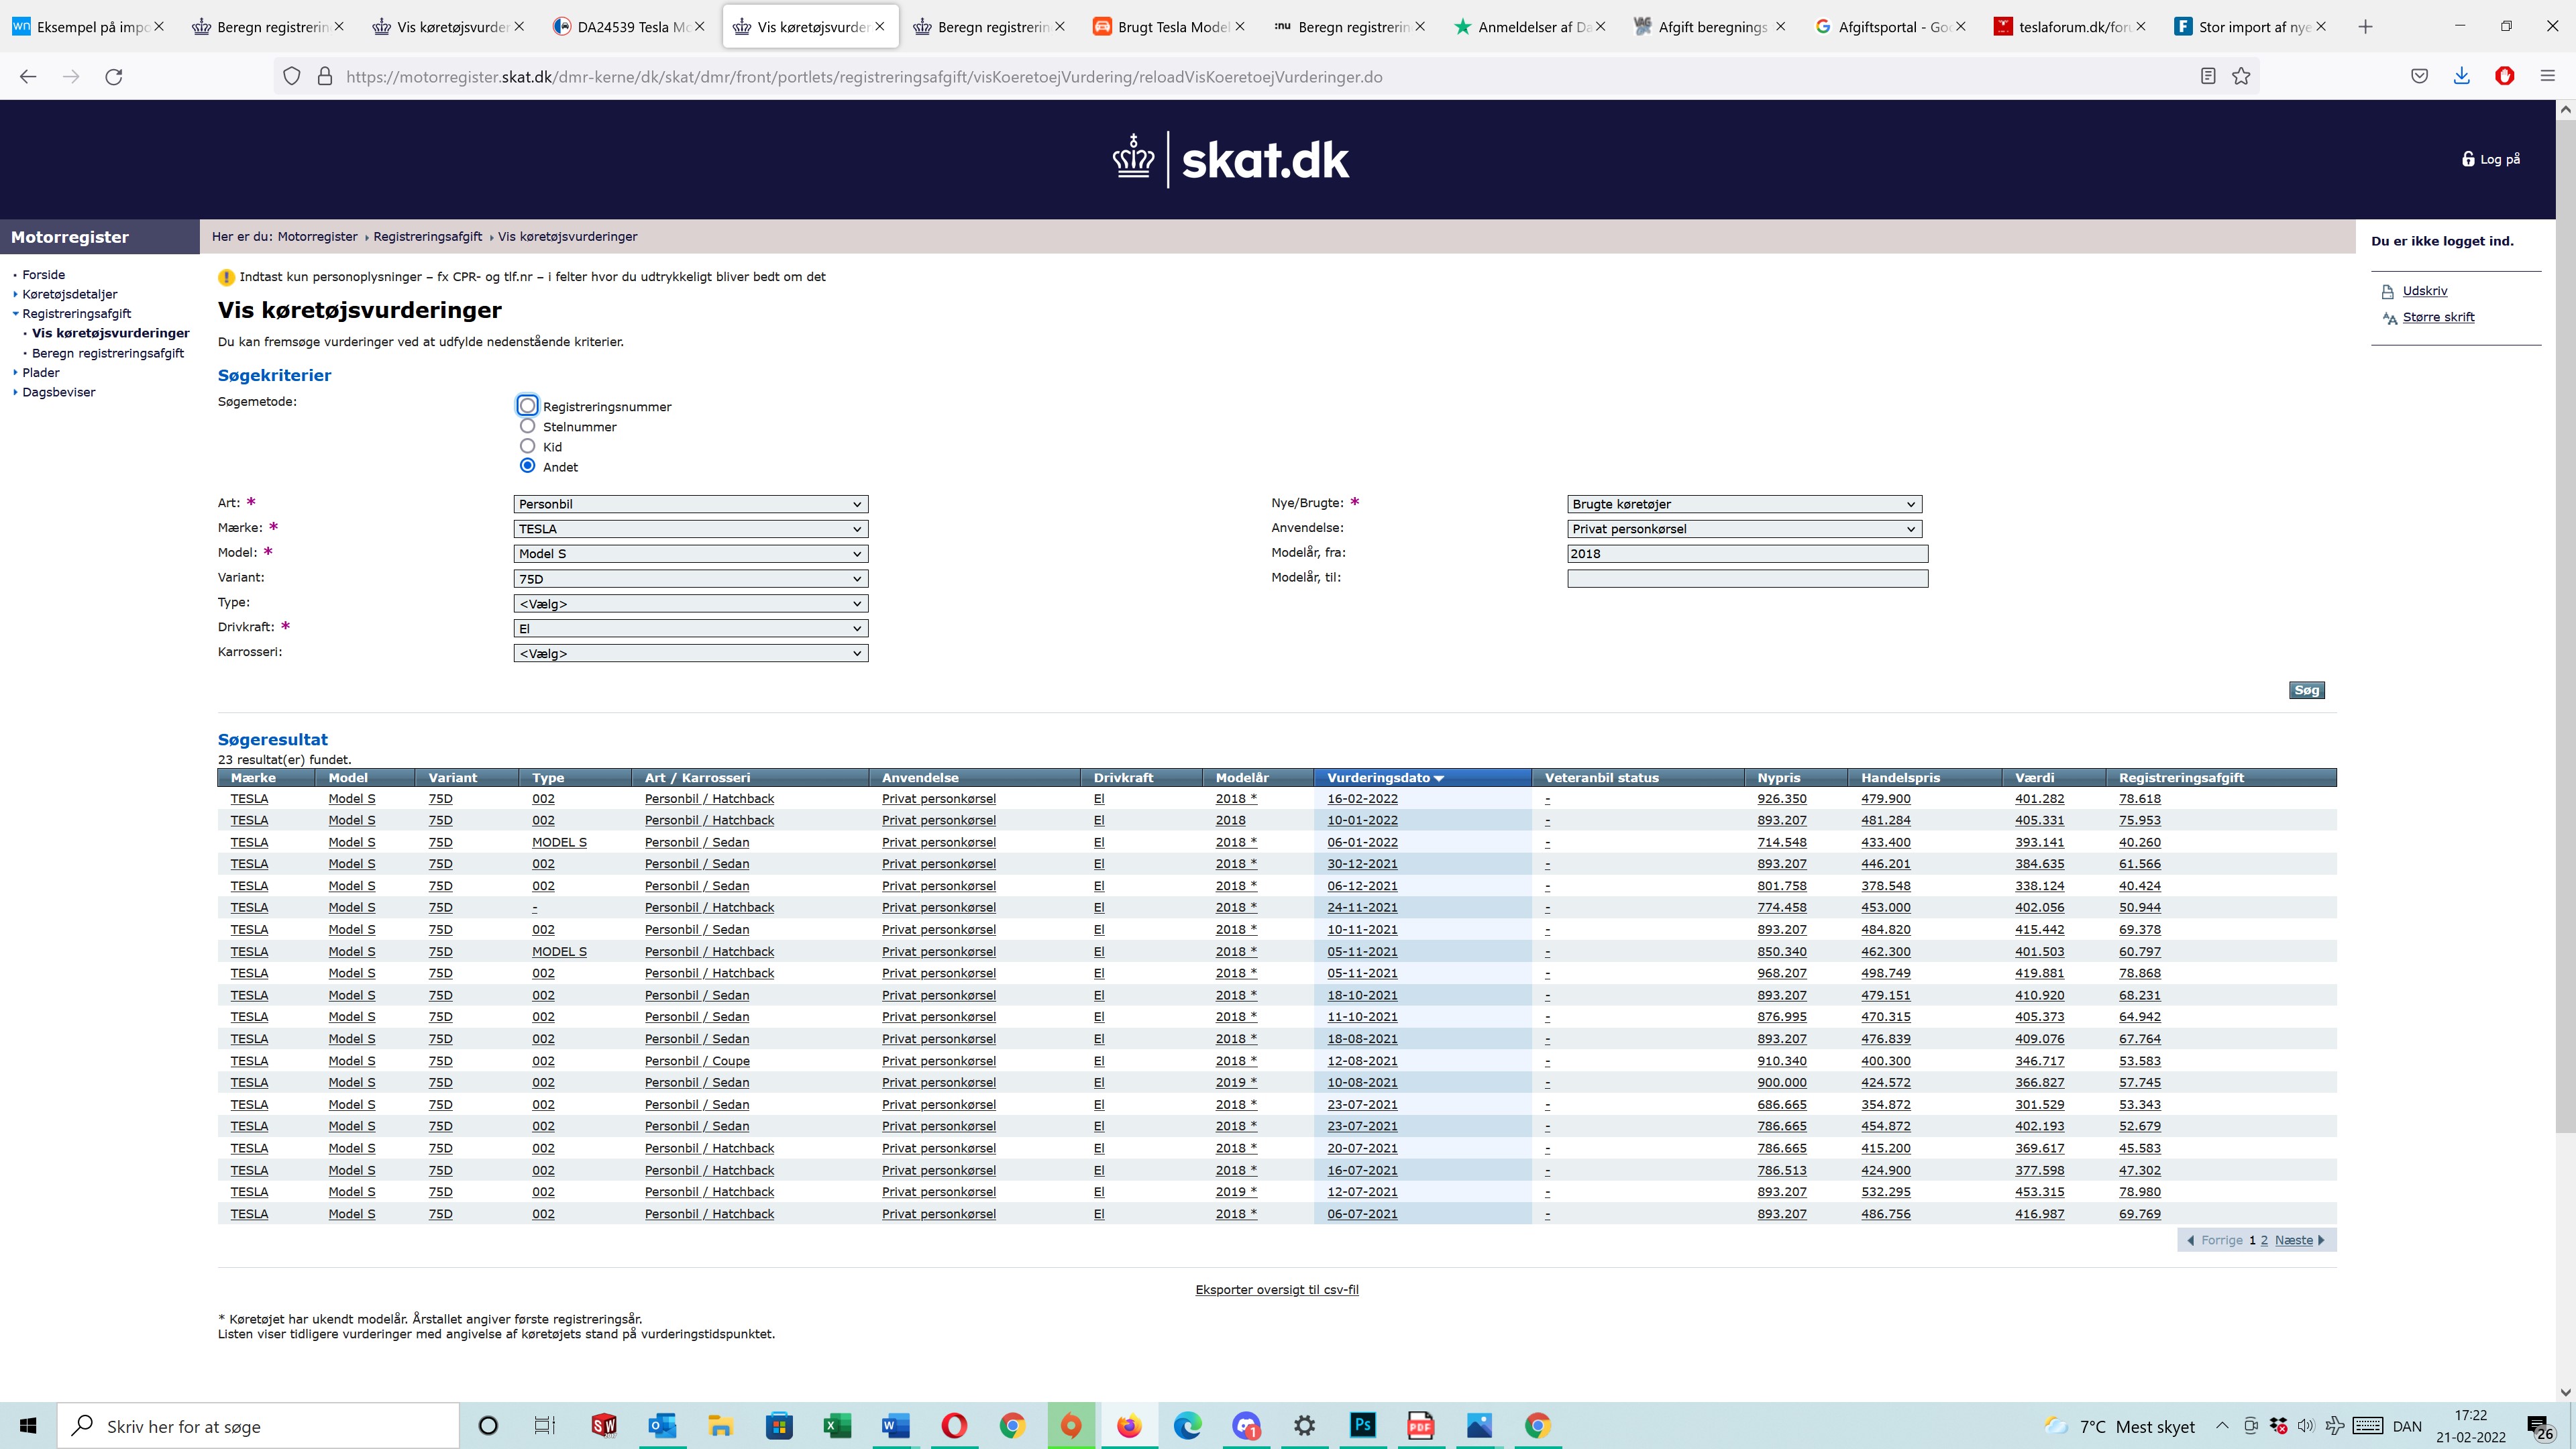This screenshot has height=1449, width=2576.
Task: Open Task View icon in taskbar
Action: [545, 1425]
